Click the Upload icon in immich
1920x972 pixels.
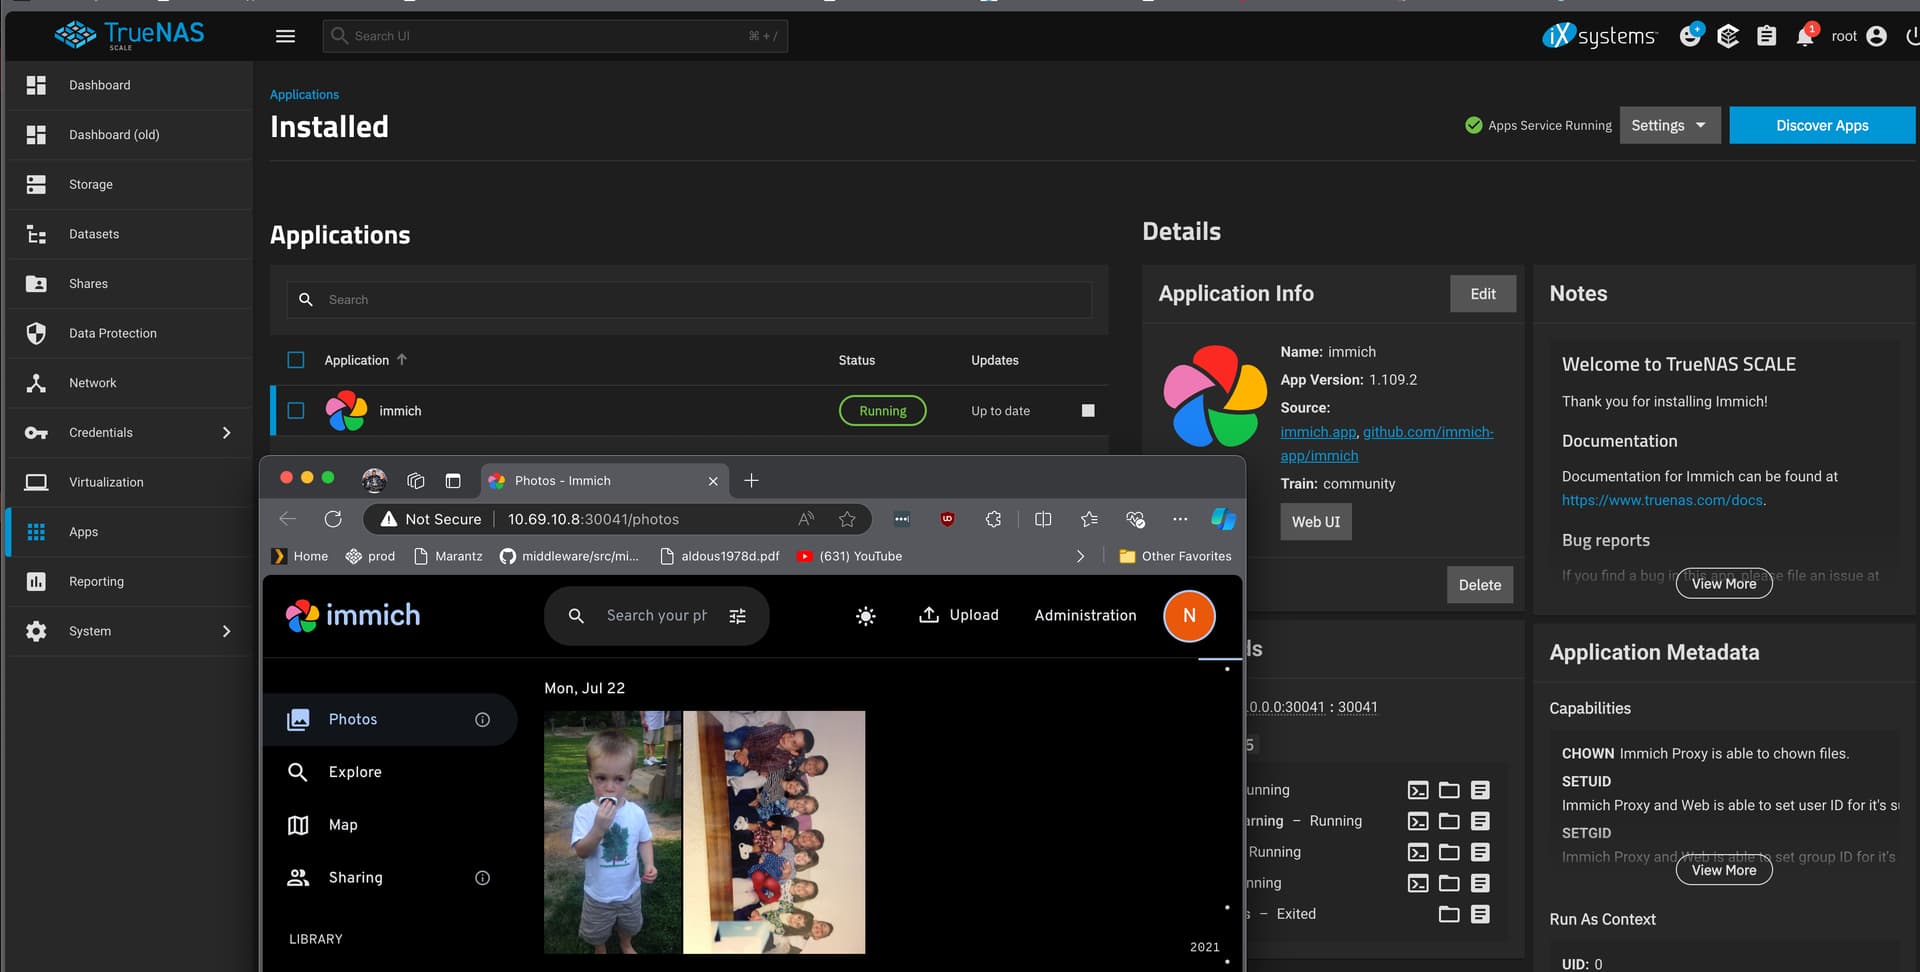[x=929, y=615]
